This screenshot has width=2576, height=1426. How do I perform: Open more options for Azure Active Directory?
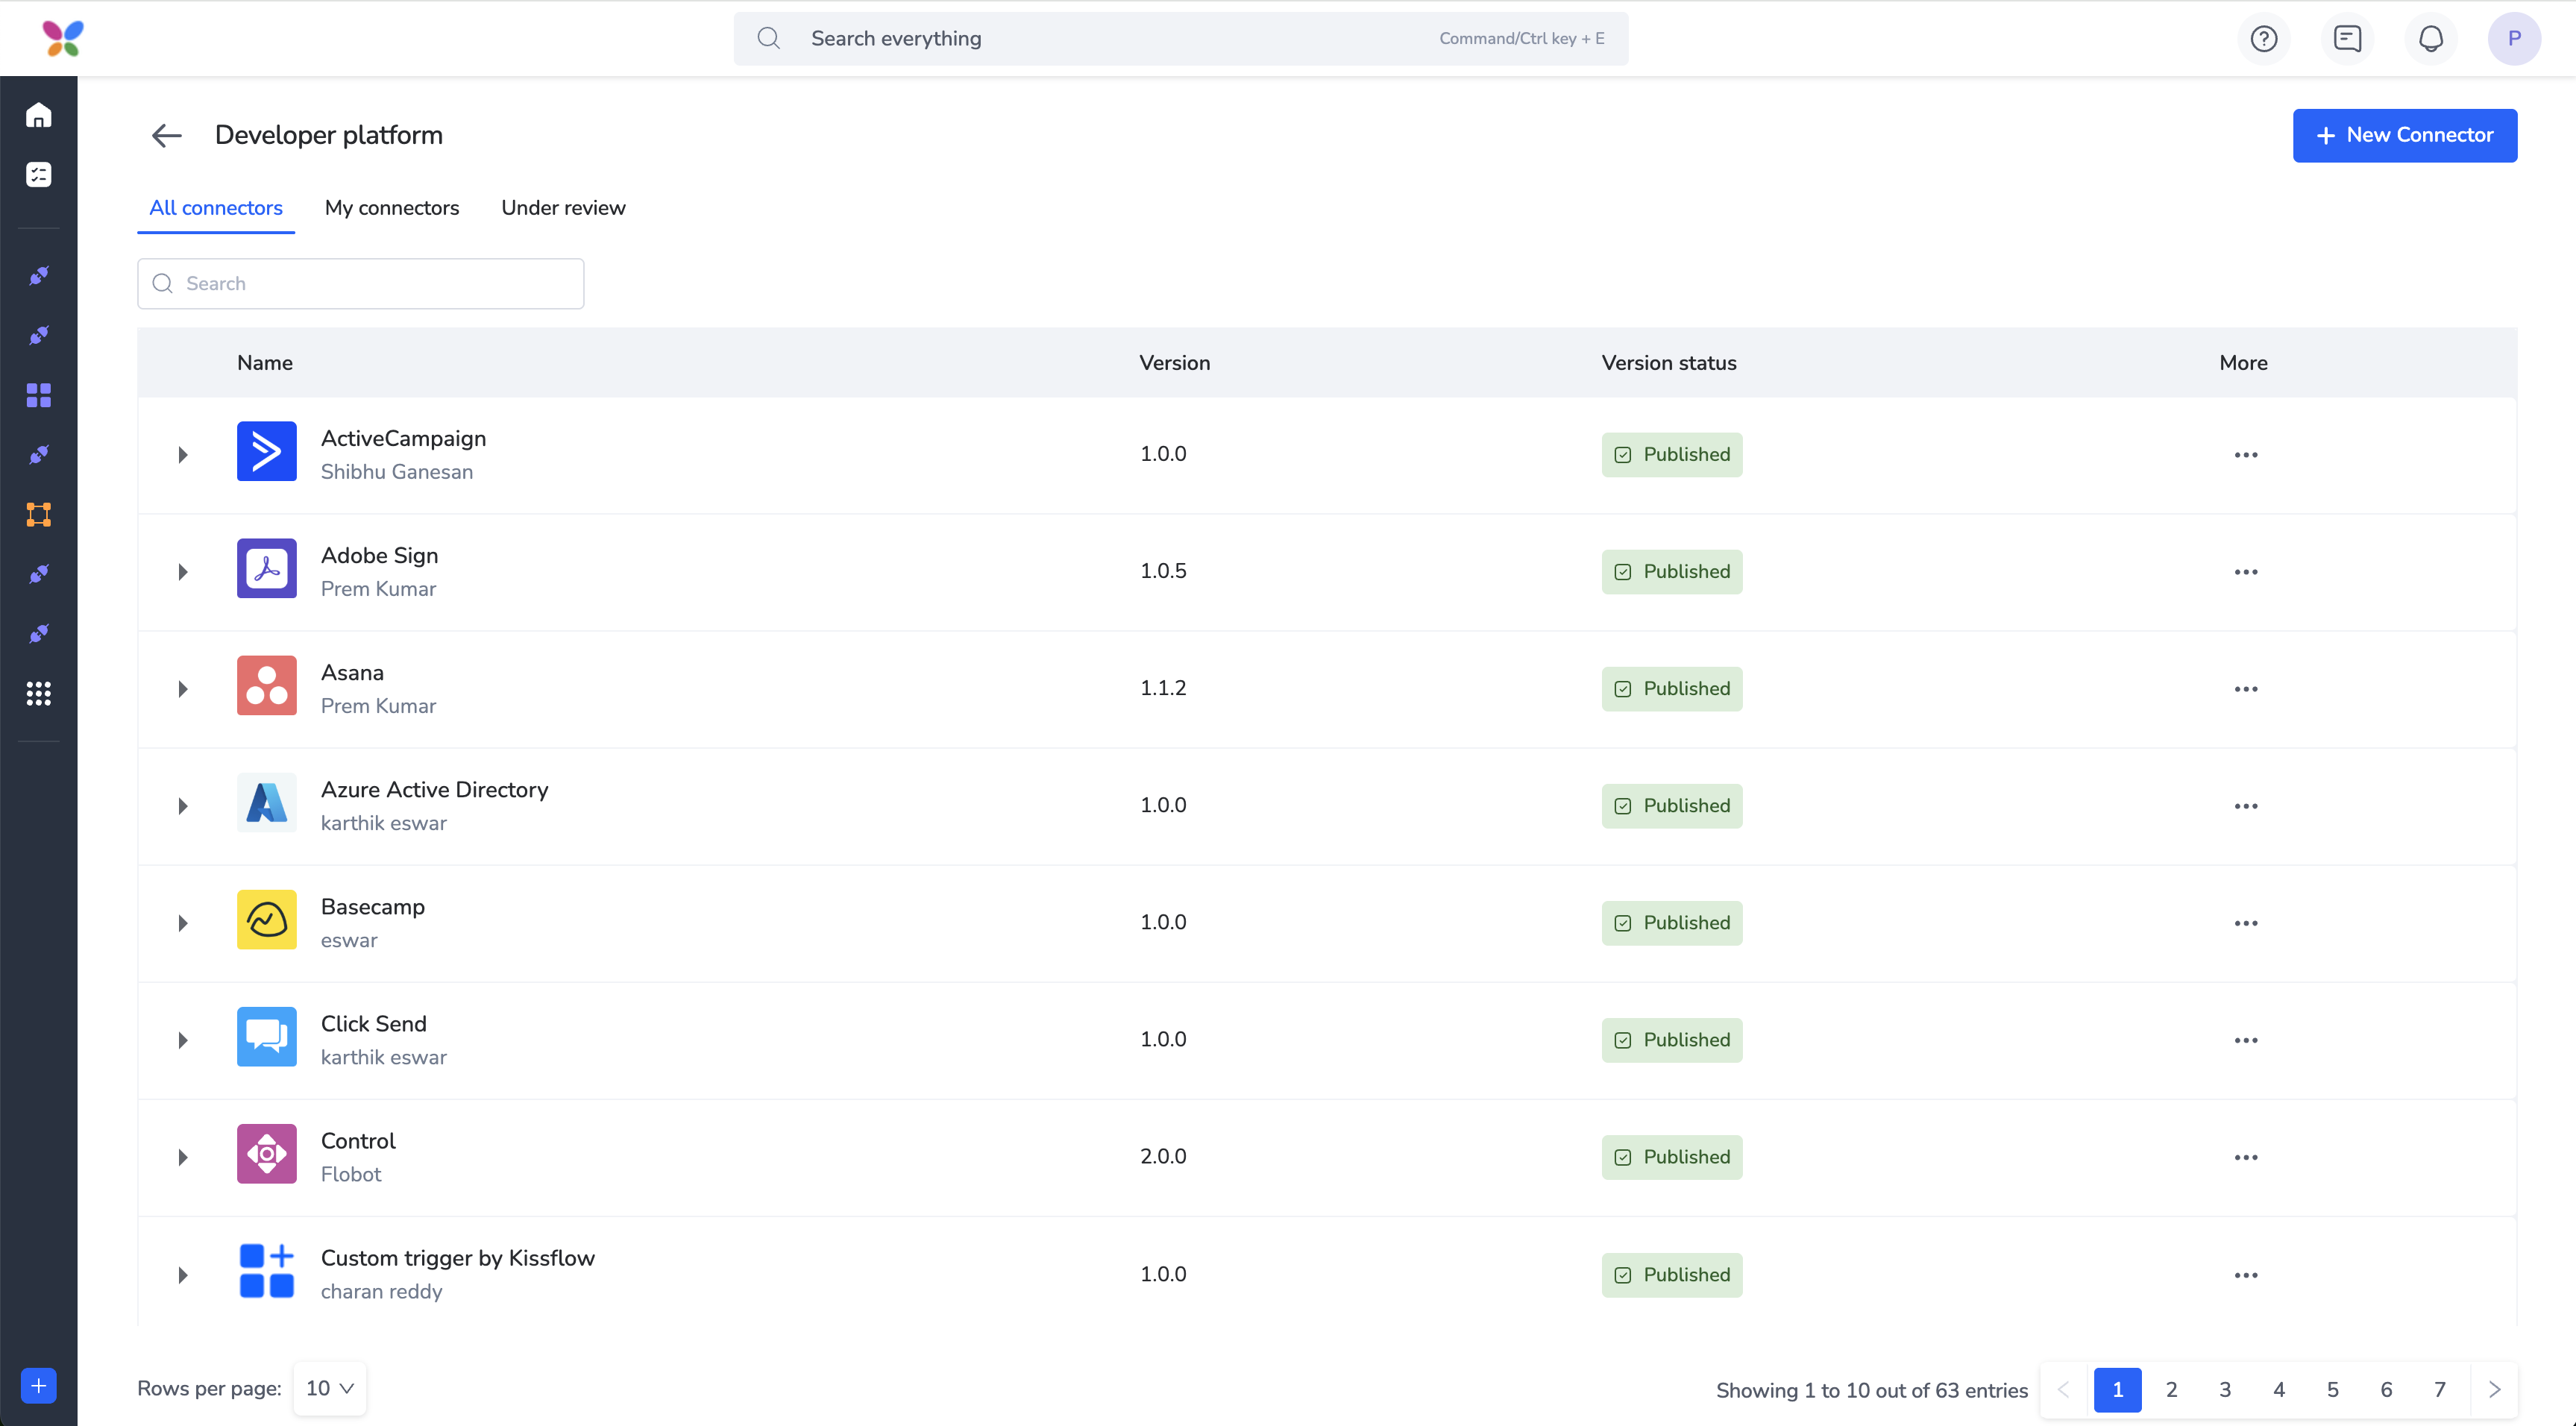(x=2246, y=806)
